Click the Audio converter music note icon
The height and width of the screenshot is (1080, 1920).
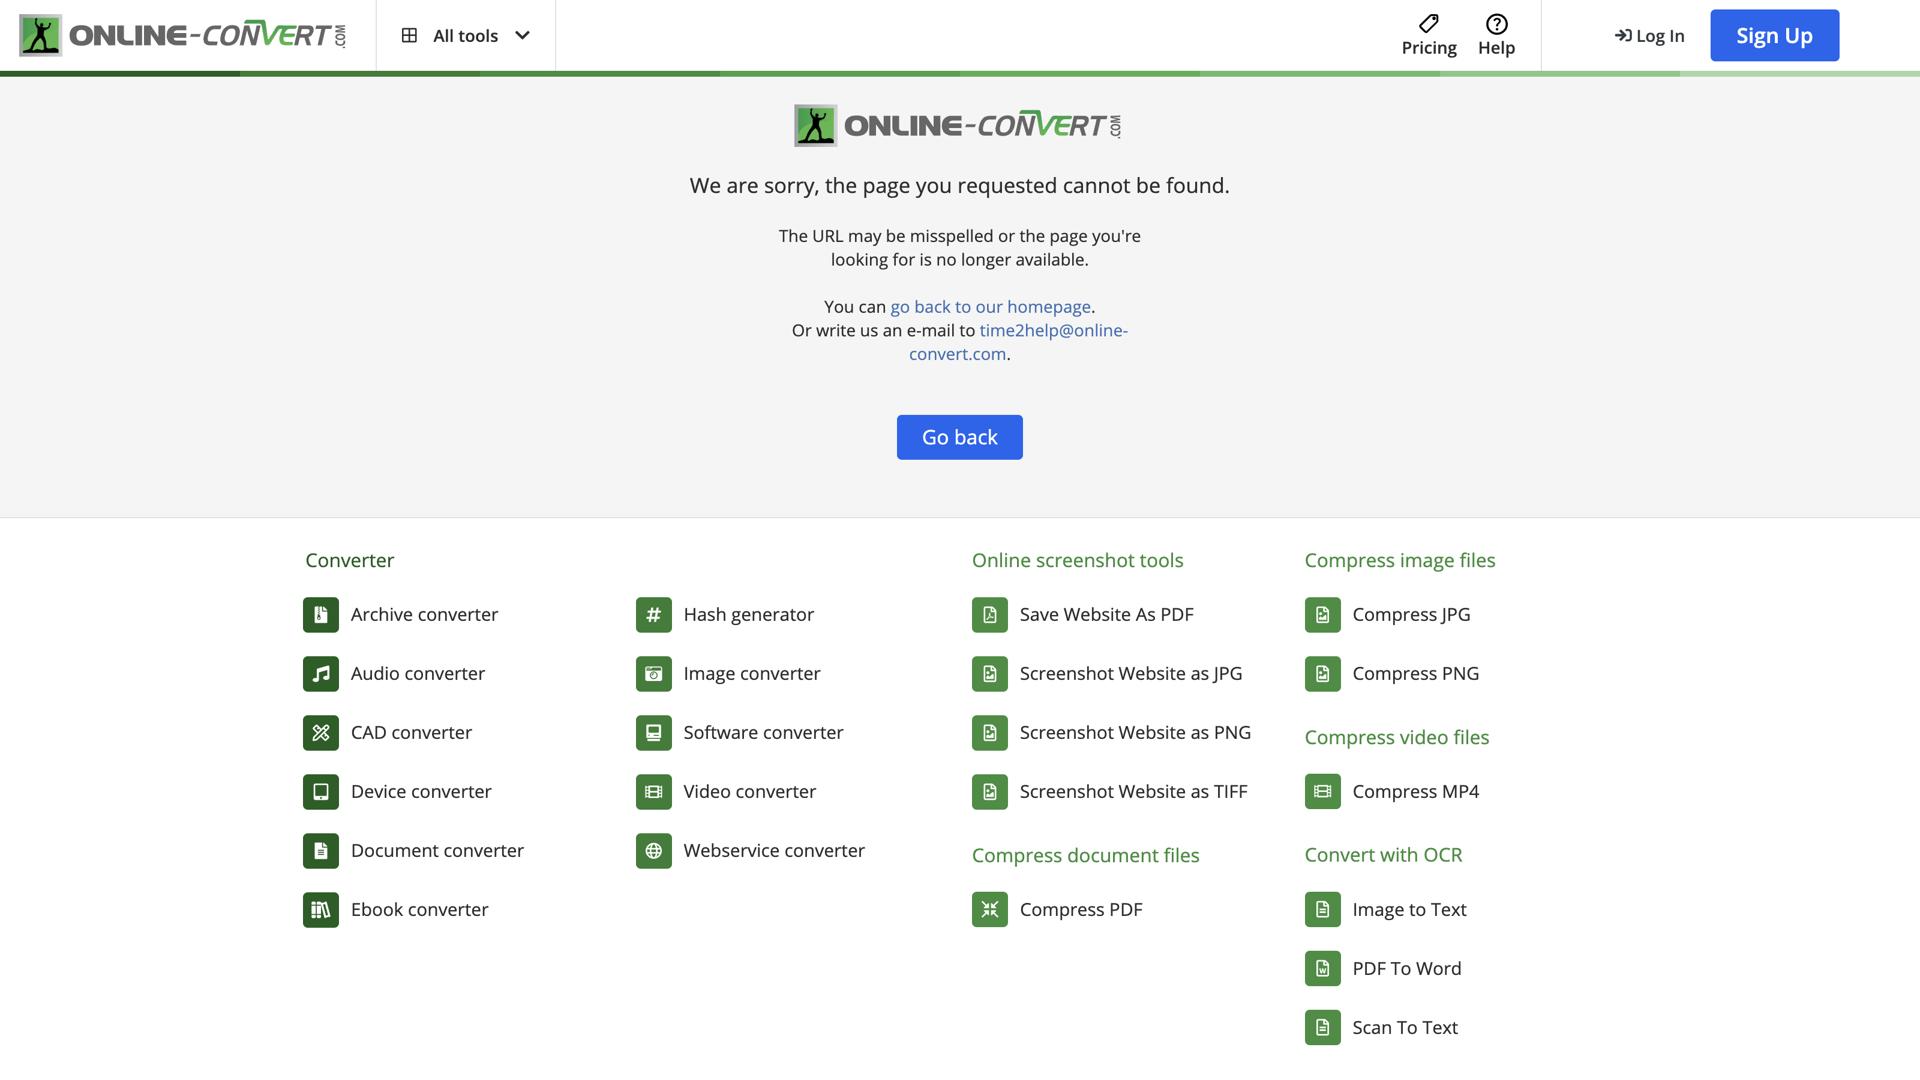click(x=320, y=674)
